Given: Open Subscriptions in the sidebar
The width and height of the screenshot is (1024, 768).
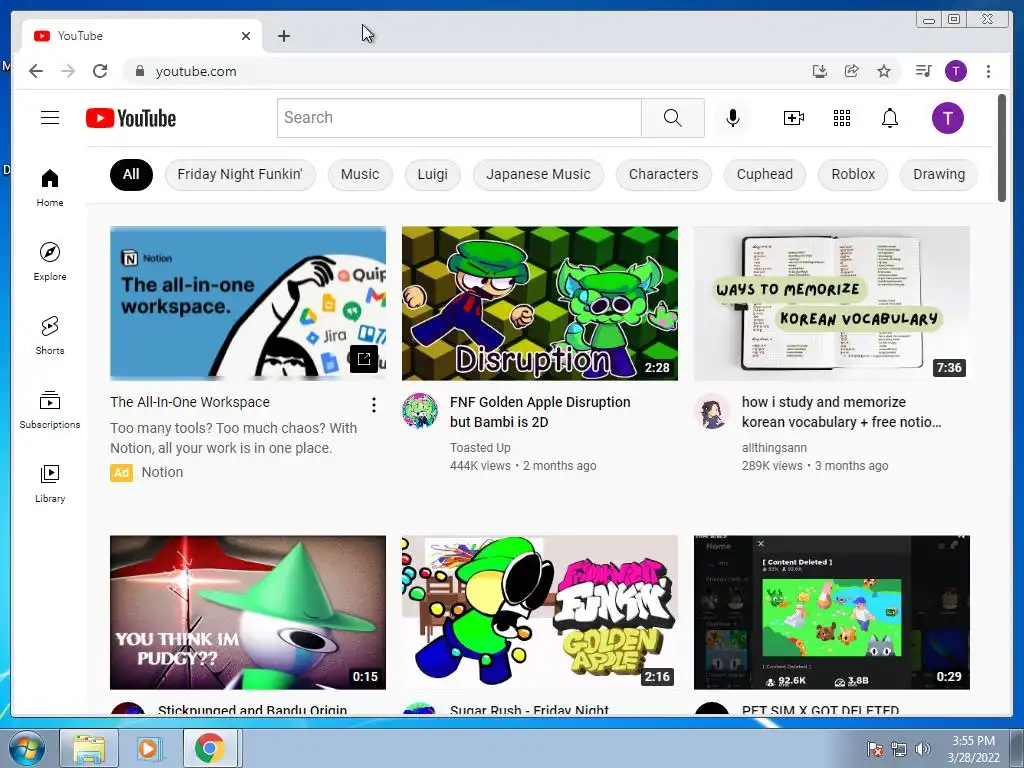Looking at the screenshot, I should pos(50,409).
